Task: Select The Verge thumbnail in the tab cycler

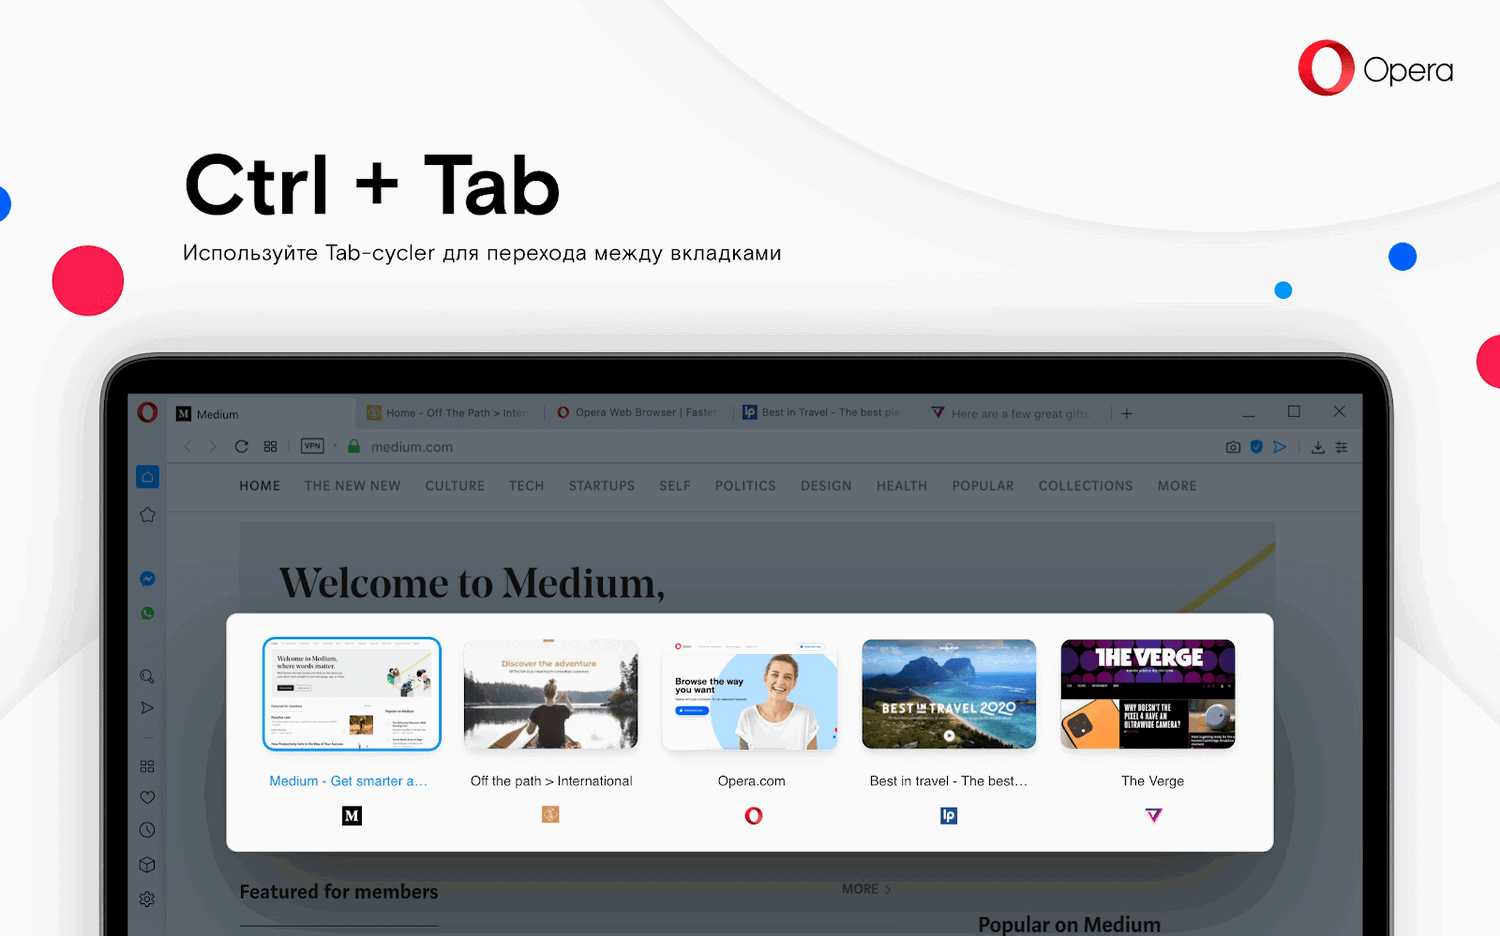Action: tap(1148, 694)
